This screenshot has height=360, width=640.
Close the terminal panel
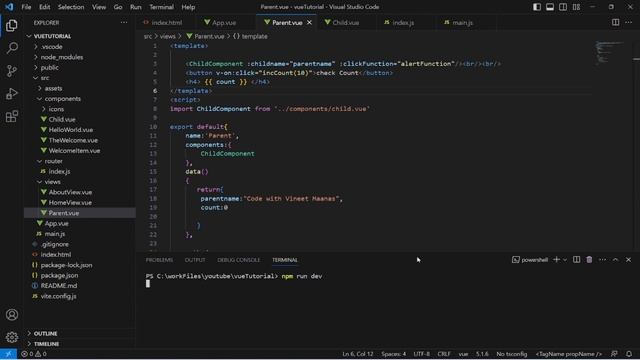click(628, 260)
